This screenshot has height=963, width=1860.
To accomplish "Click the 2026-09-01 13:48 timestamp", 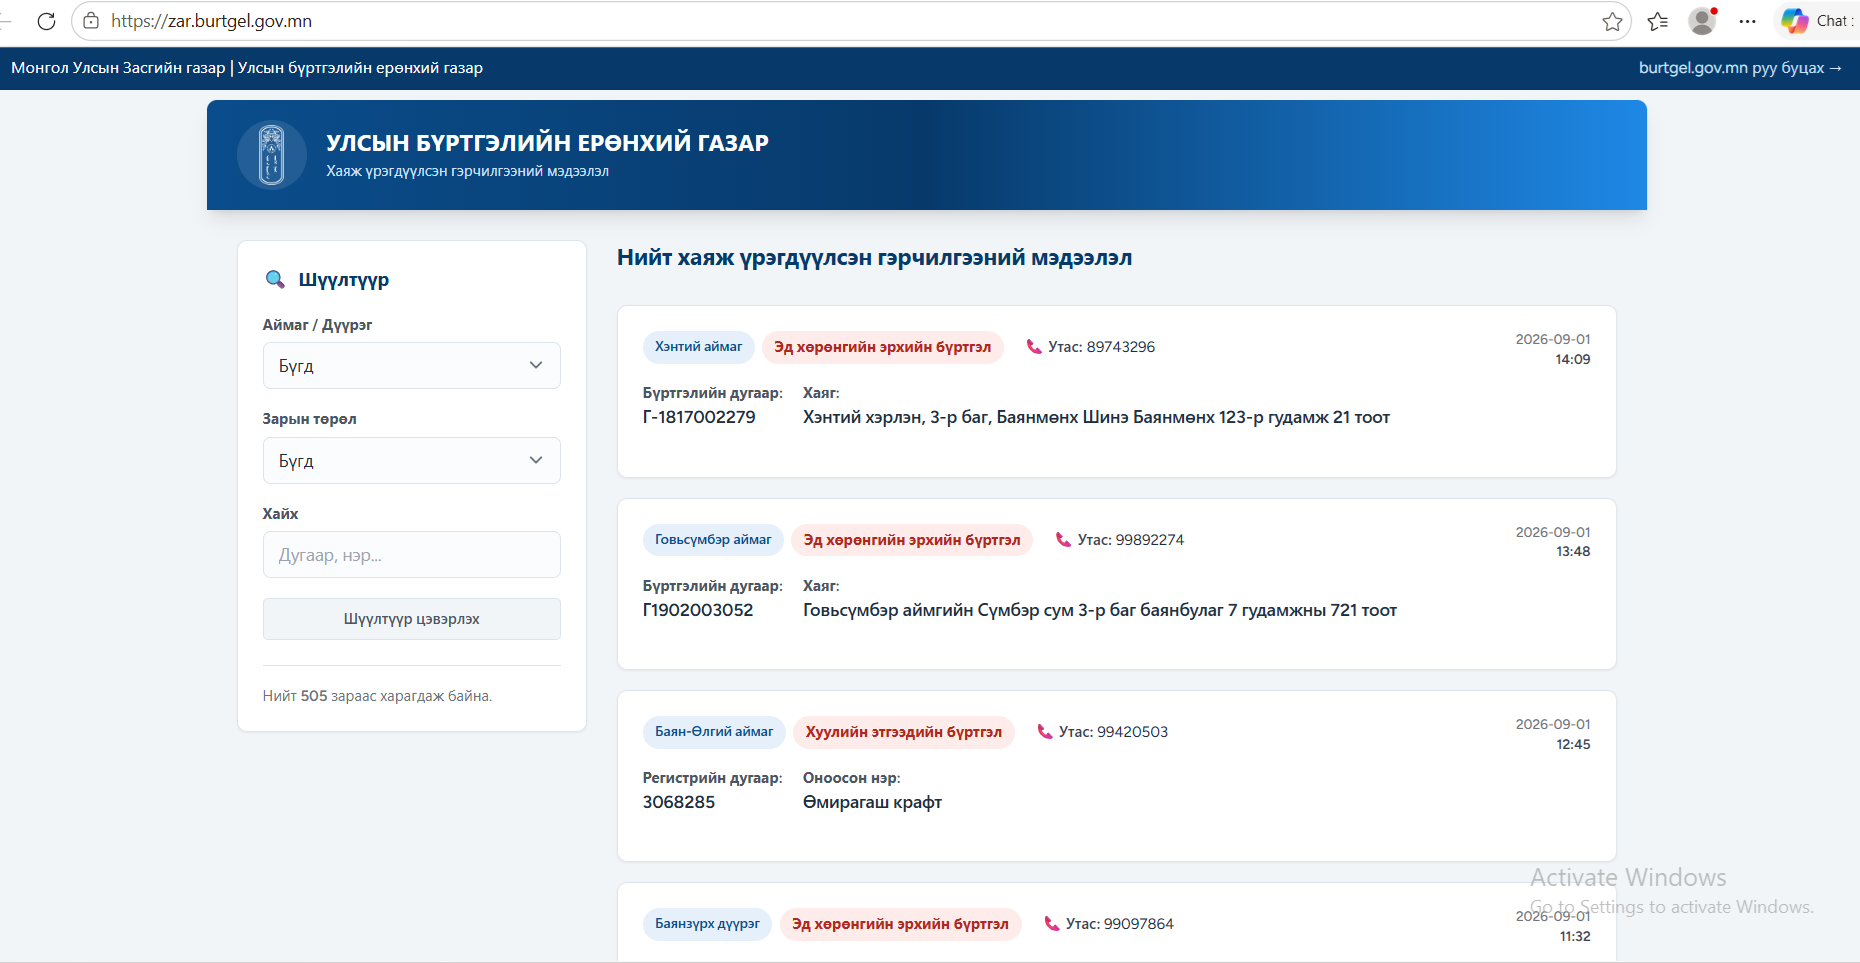I will click(x=1553, y=542).
